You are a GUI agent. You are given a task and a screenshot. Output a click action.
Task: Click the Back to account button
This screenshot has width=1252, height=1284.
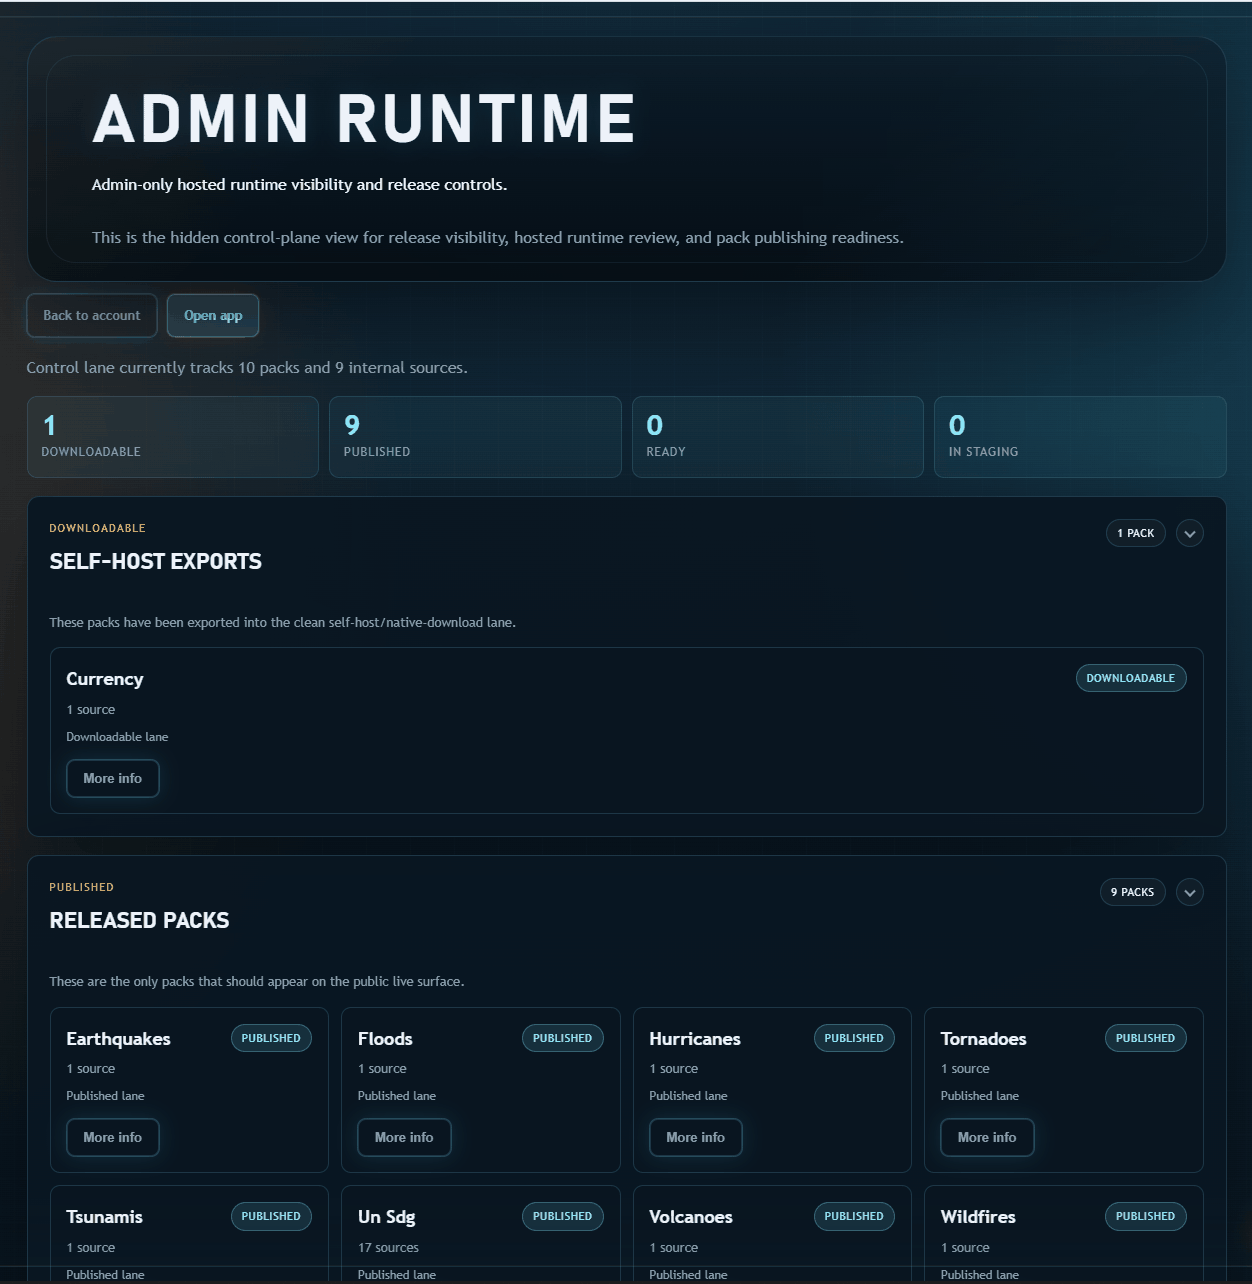pos(92,315)
